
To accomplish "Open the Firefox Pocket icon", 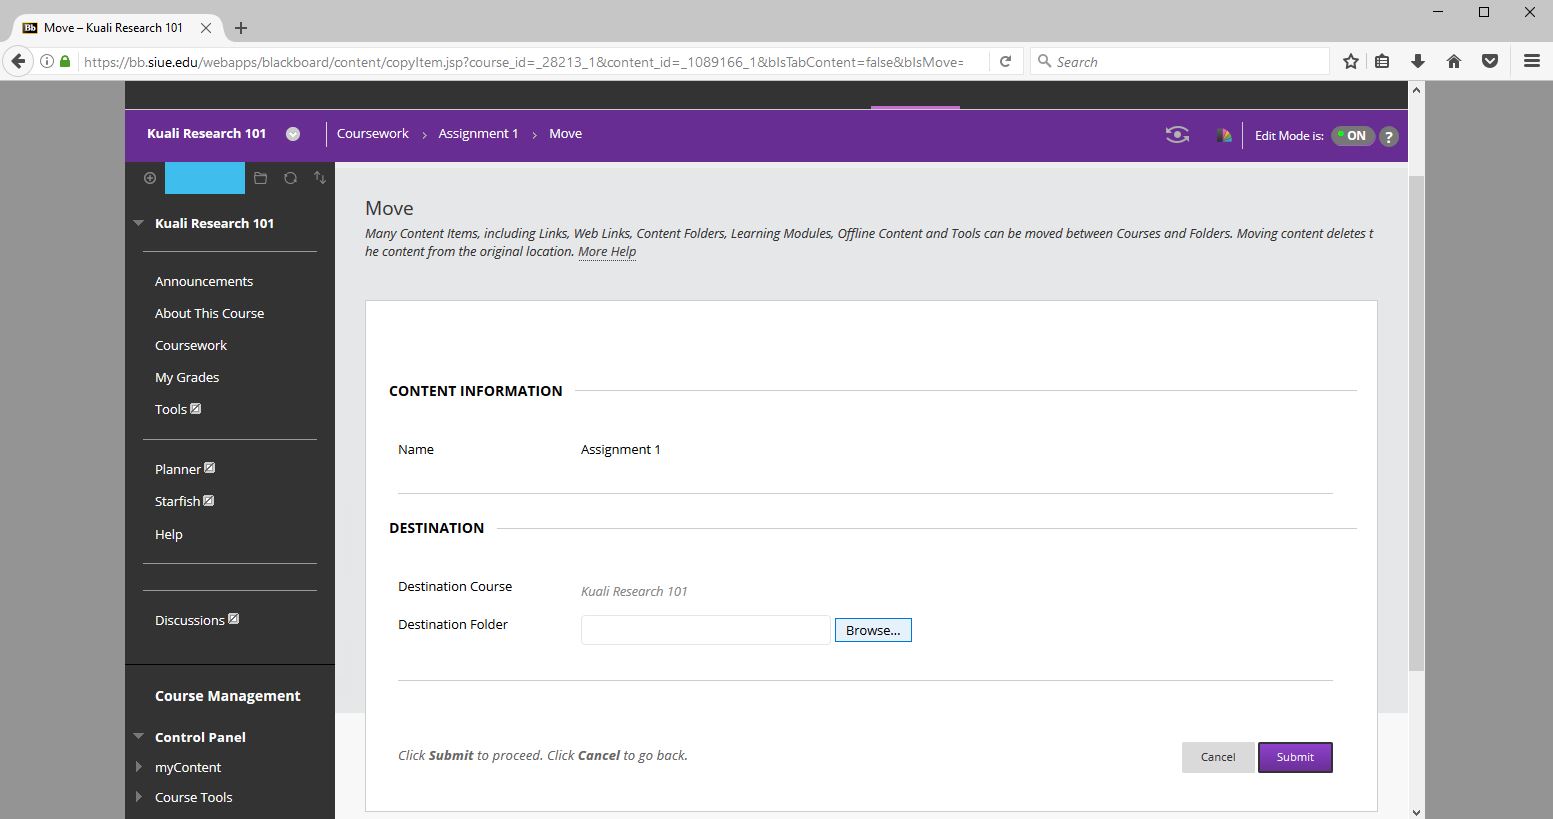I will (1490, 61).
